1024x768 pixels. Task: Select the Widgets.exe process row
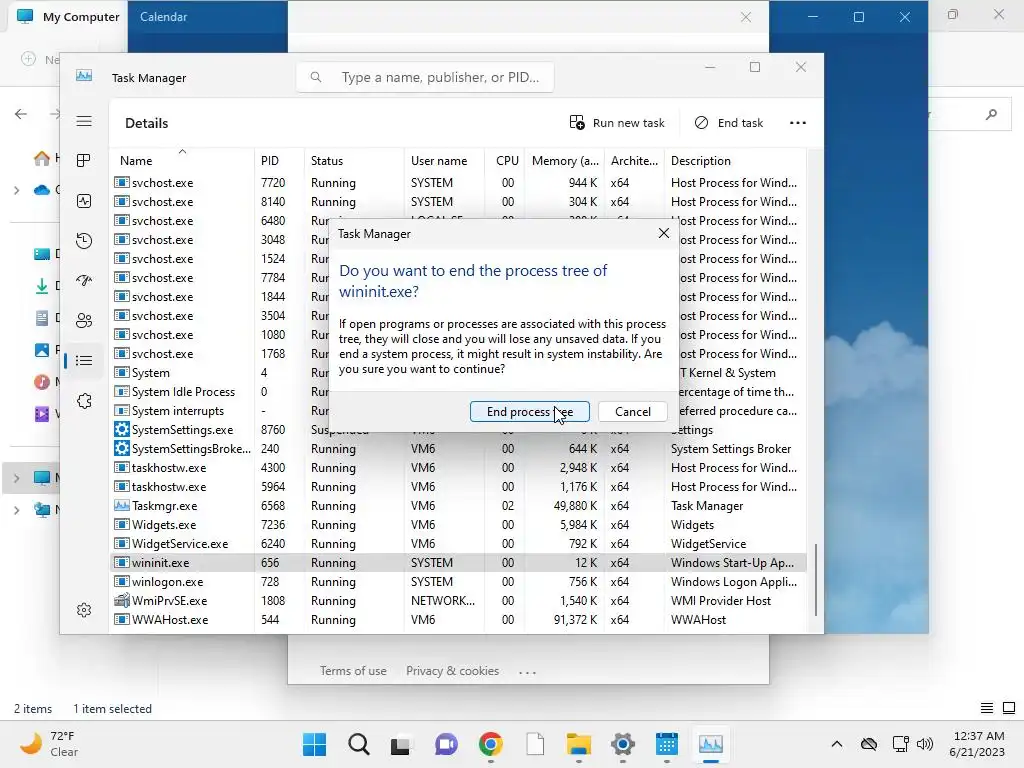pos(460,524)
